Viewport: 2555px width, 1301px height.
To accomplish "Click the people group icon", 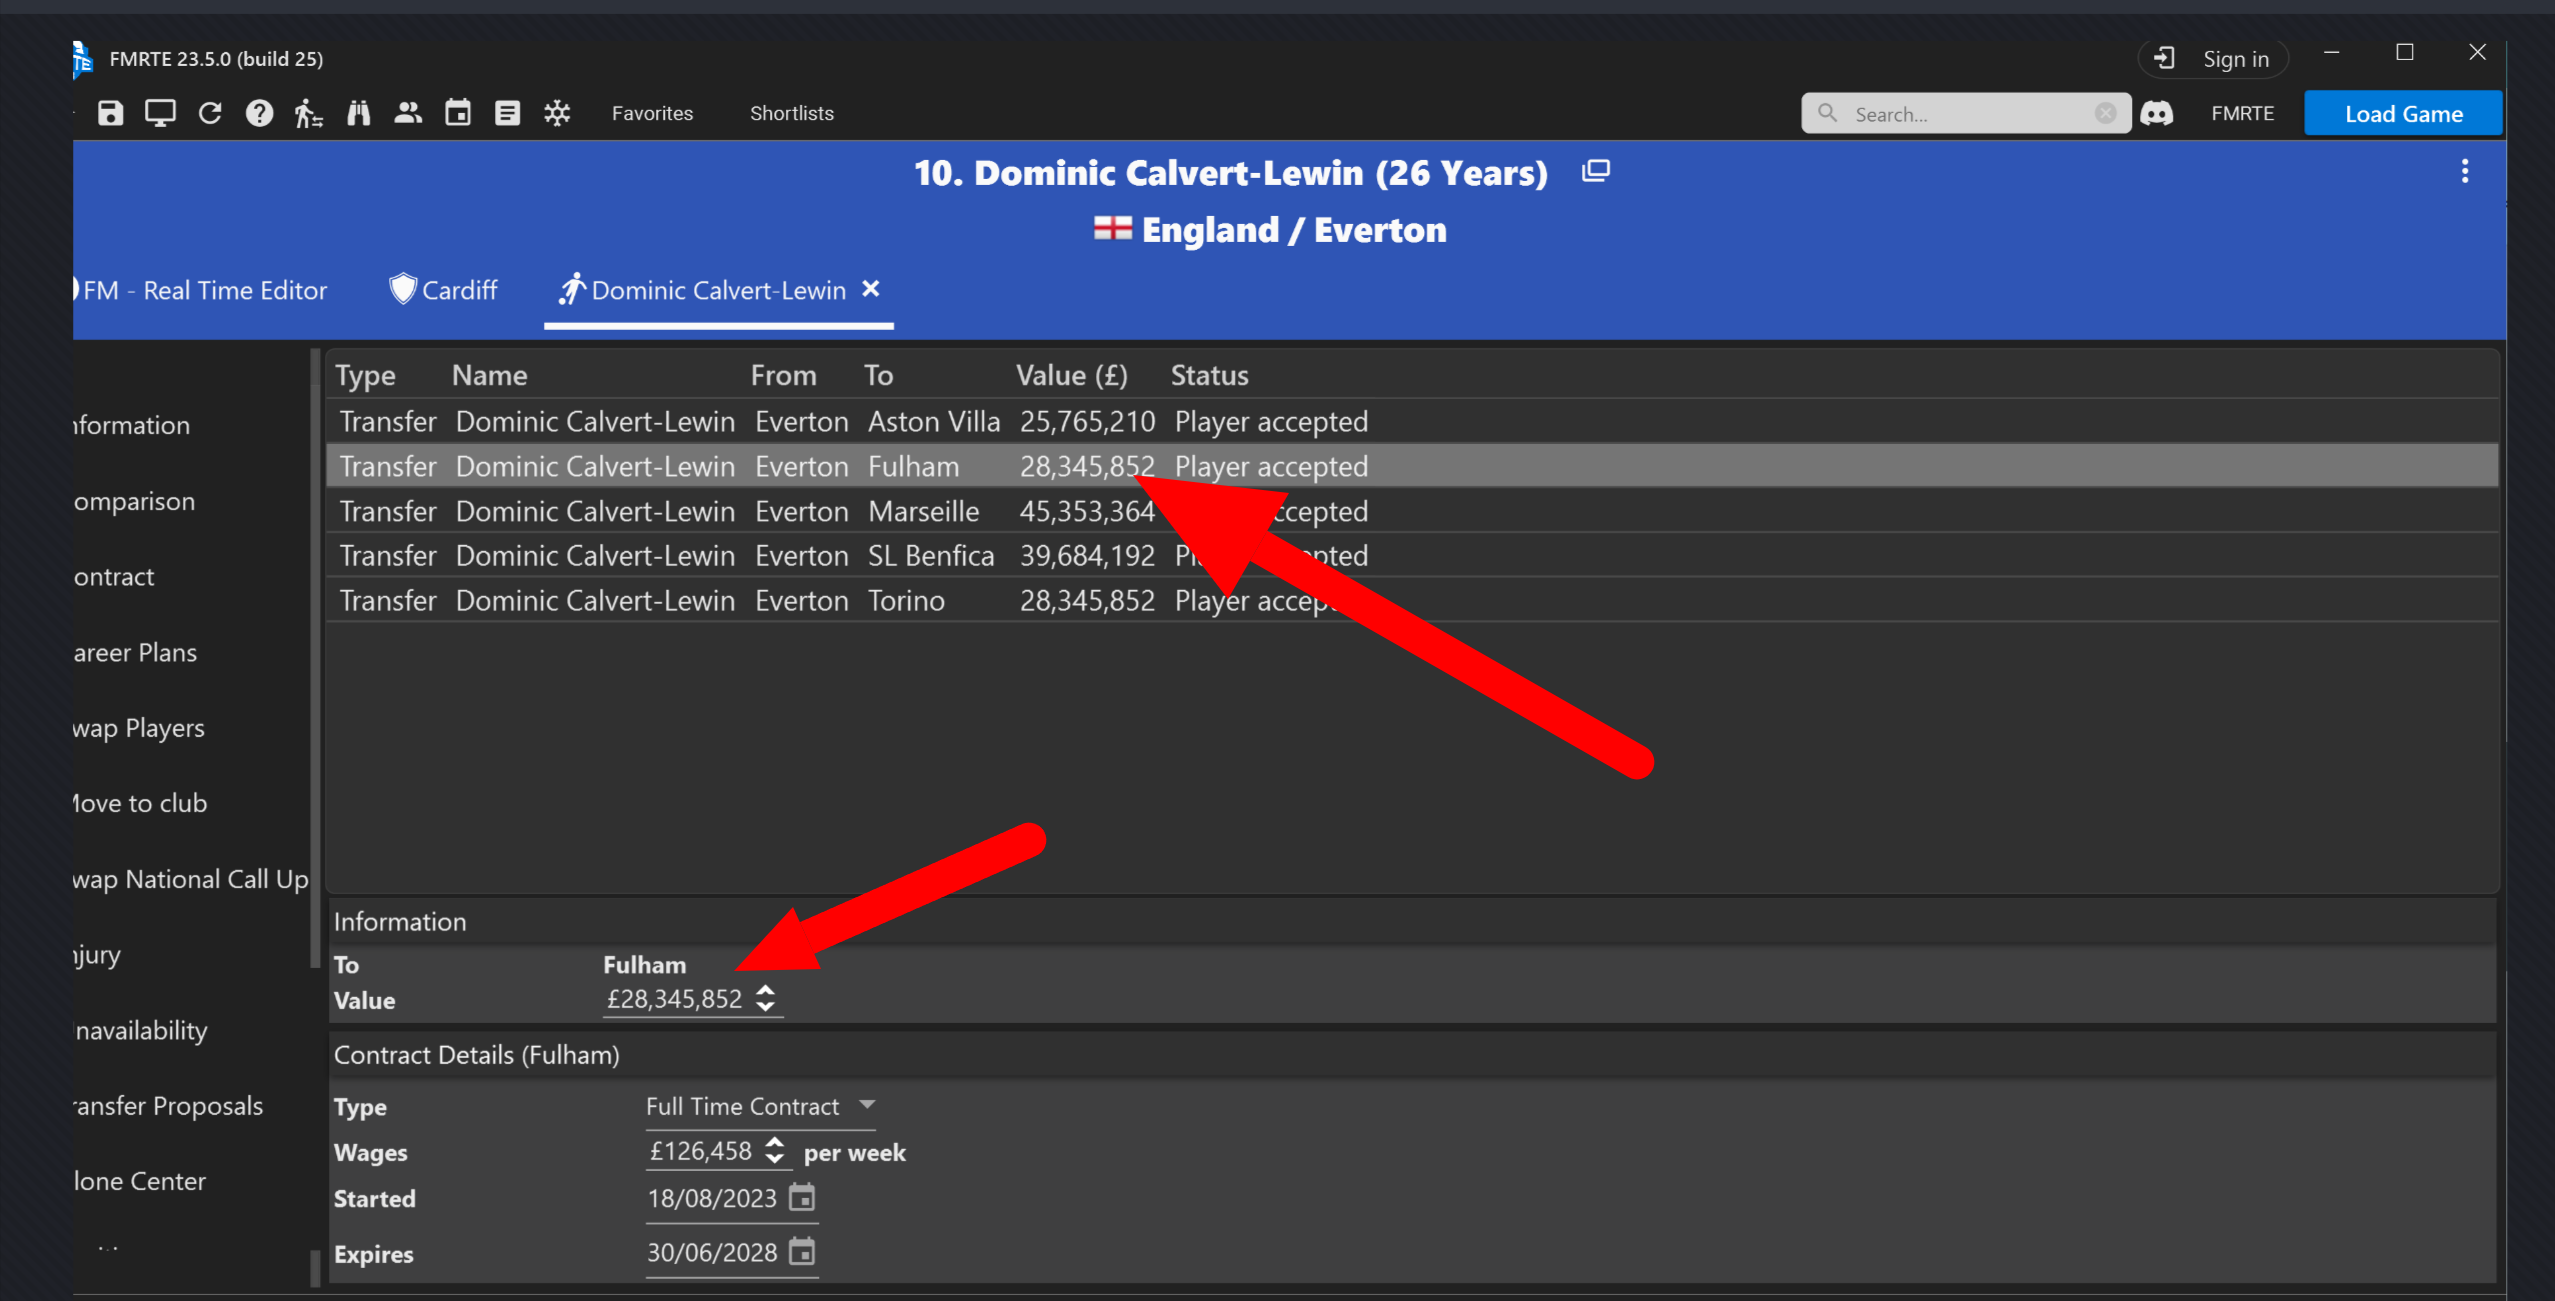I will pos(408,113).
